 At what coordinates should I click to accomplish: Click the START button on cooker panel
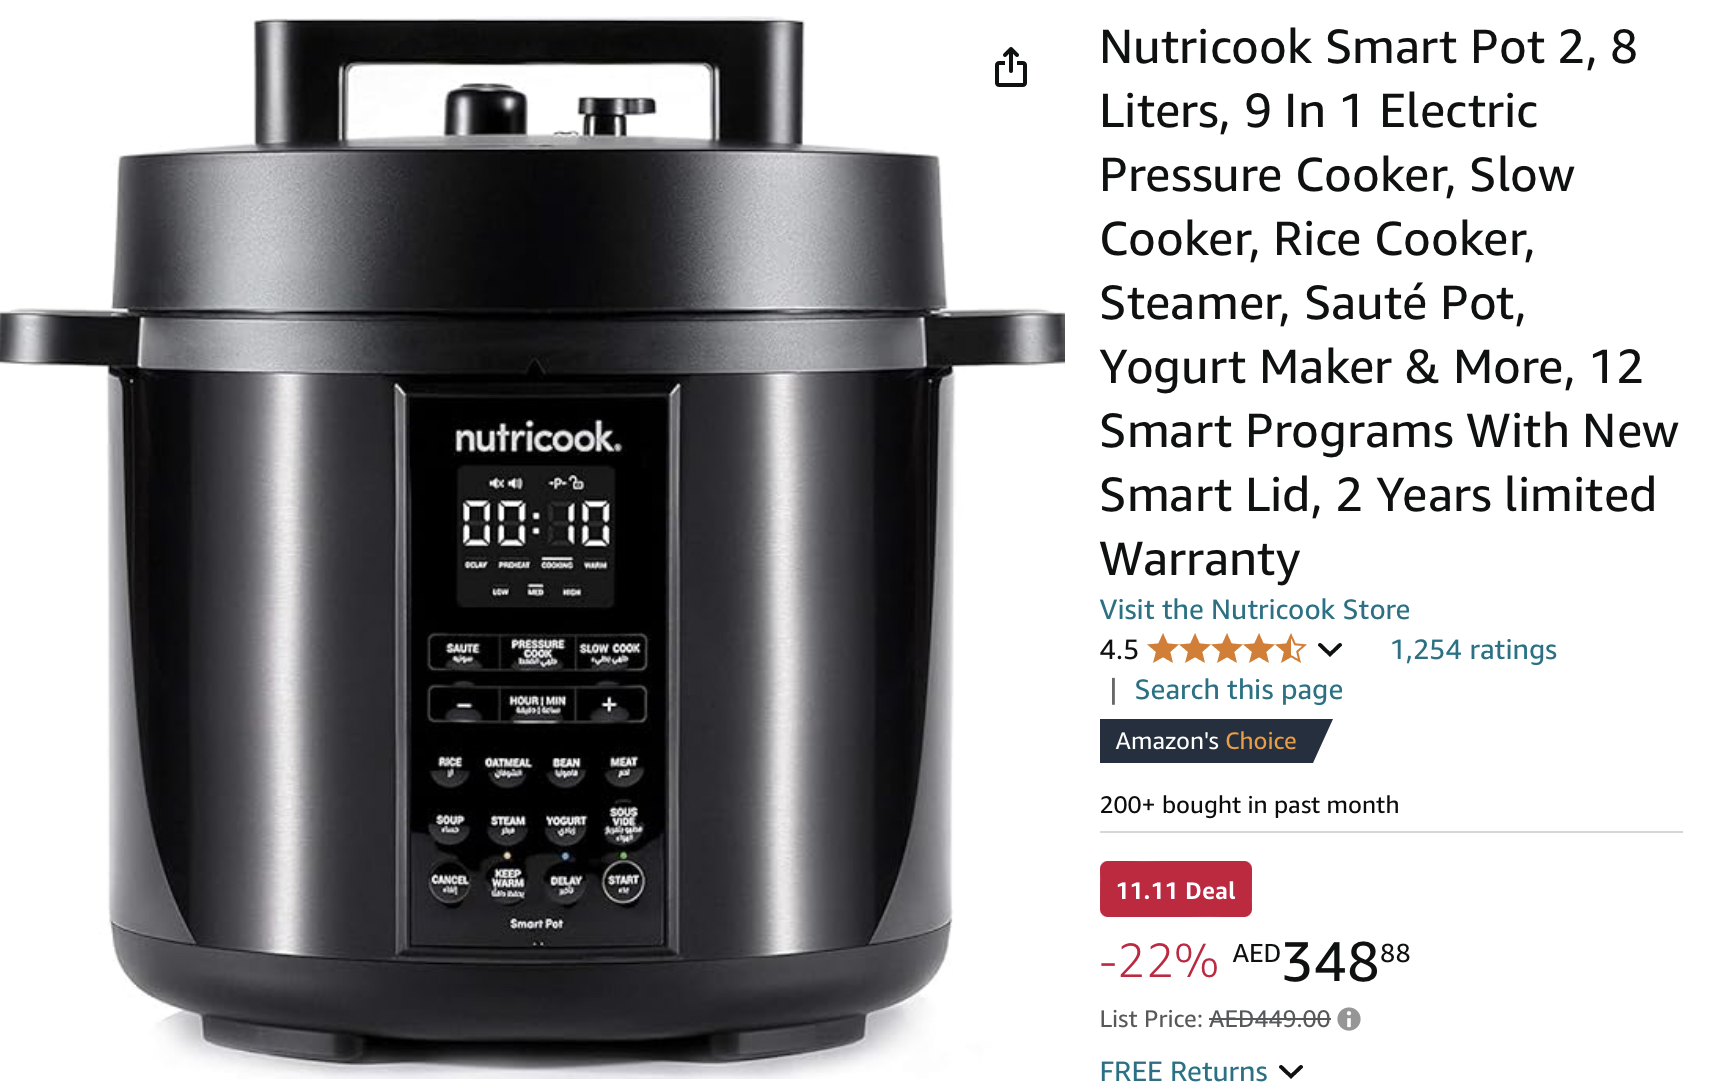pos(623,881)
